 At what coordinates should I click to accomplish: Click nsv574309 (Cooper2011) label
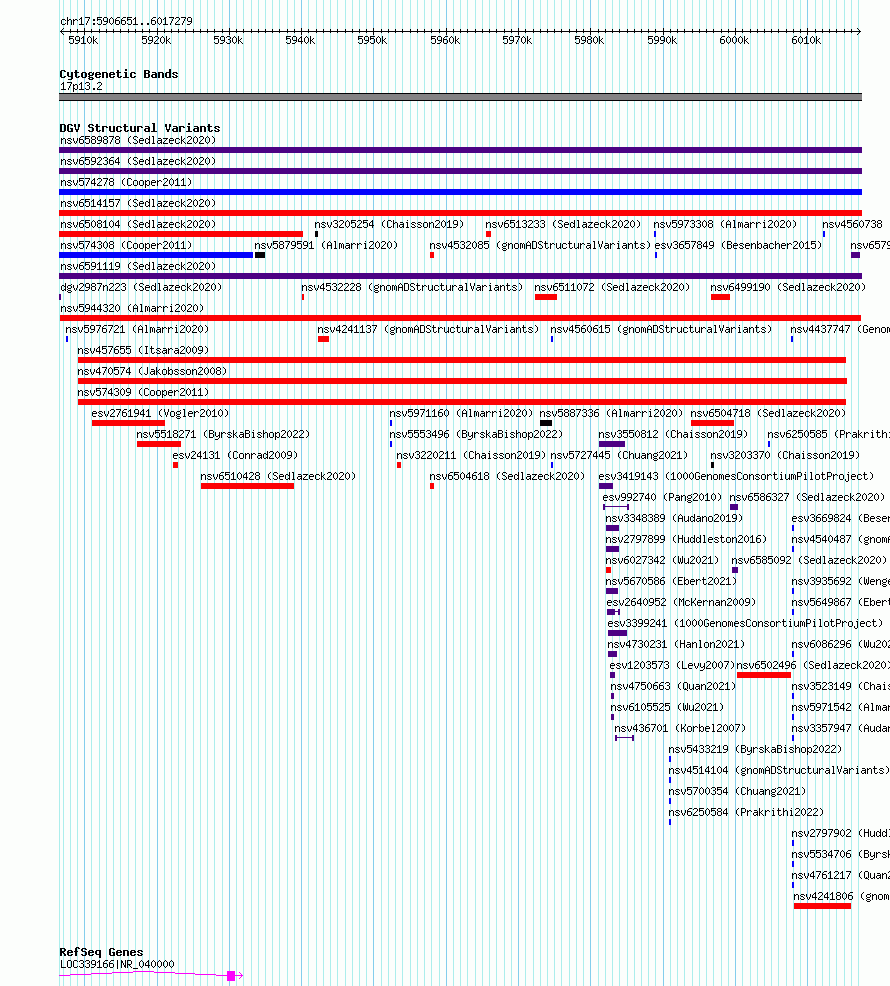coord(143,392)
